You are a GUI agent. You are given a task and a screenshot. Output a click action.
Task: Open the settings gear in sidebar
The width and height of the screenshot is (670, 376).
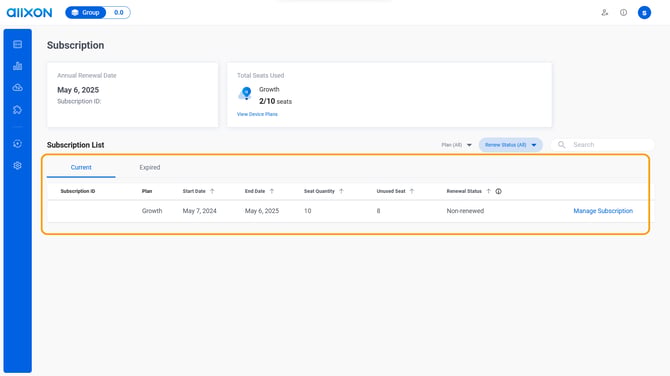tap(18, 165)
